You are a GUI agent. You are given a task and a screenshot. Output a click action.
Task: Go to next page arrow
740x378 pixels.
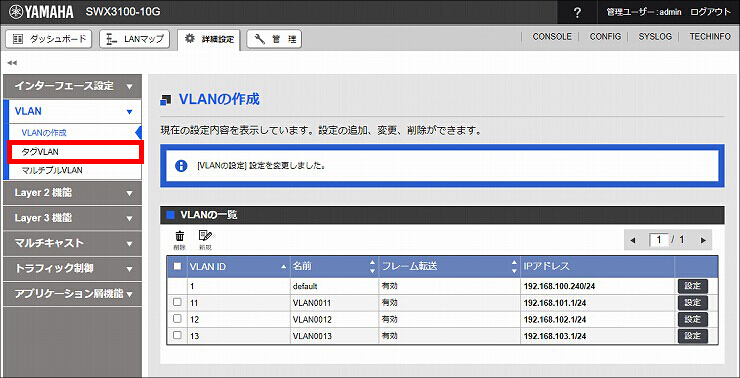pos(703,240)
